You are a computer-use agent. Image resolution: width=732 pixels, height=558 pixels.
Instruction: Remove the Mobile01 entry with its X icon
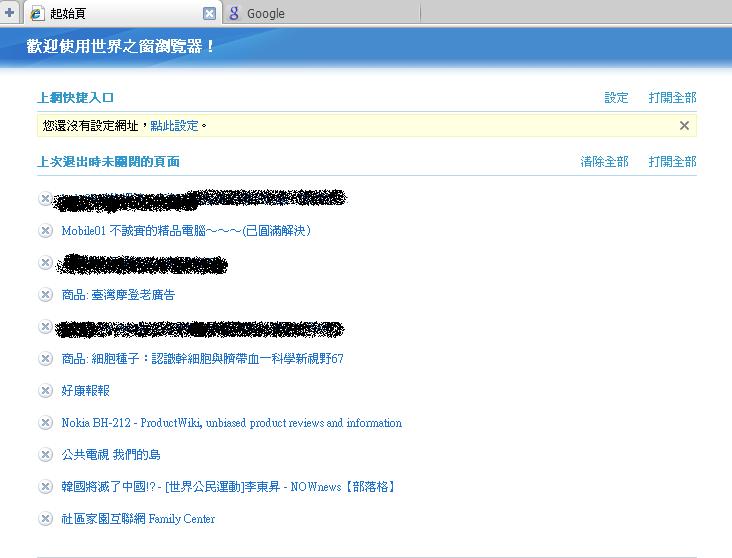pyautogui.click(x=45, y=231)
